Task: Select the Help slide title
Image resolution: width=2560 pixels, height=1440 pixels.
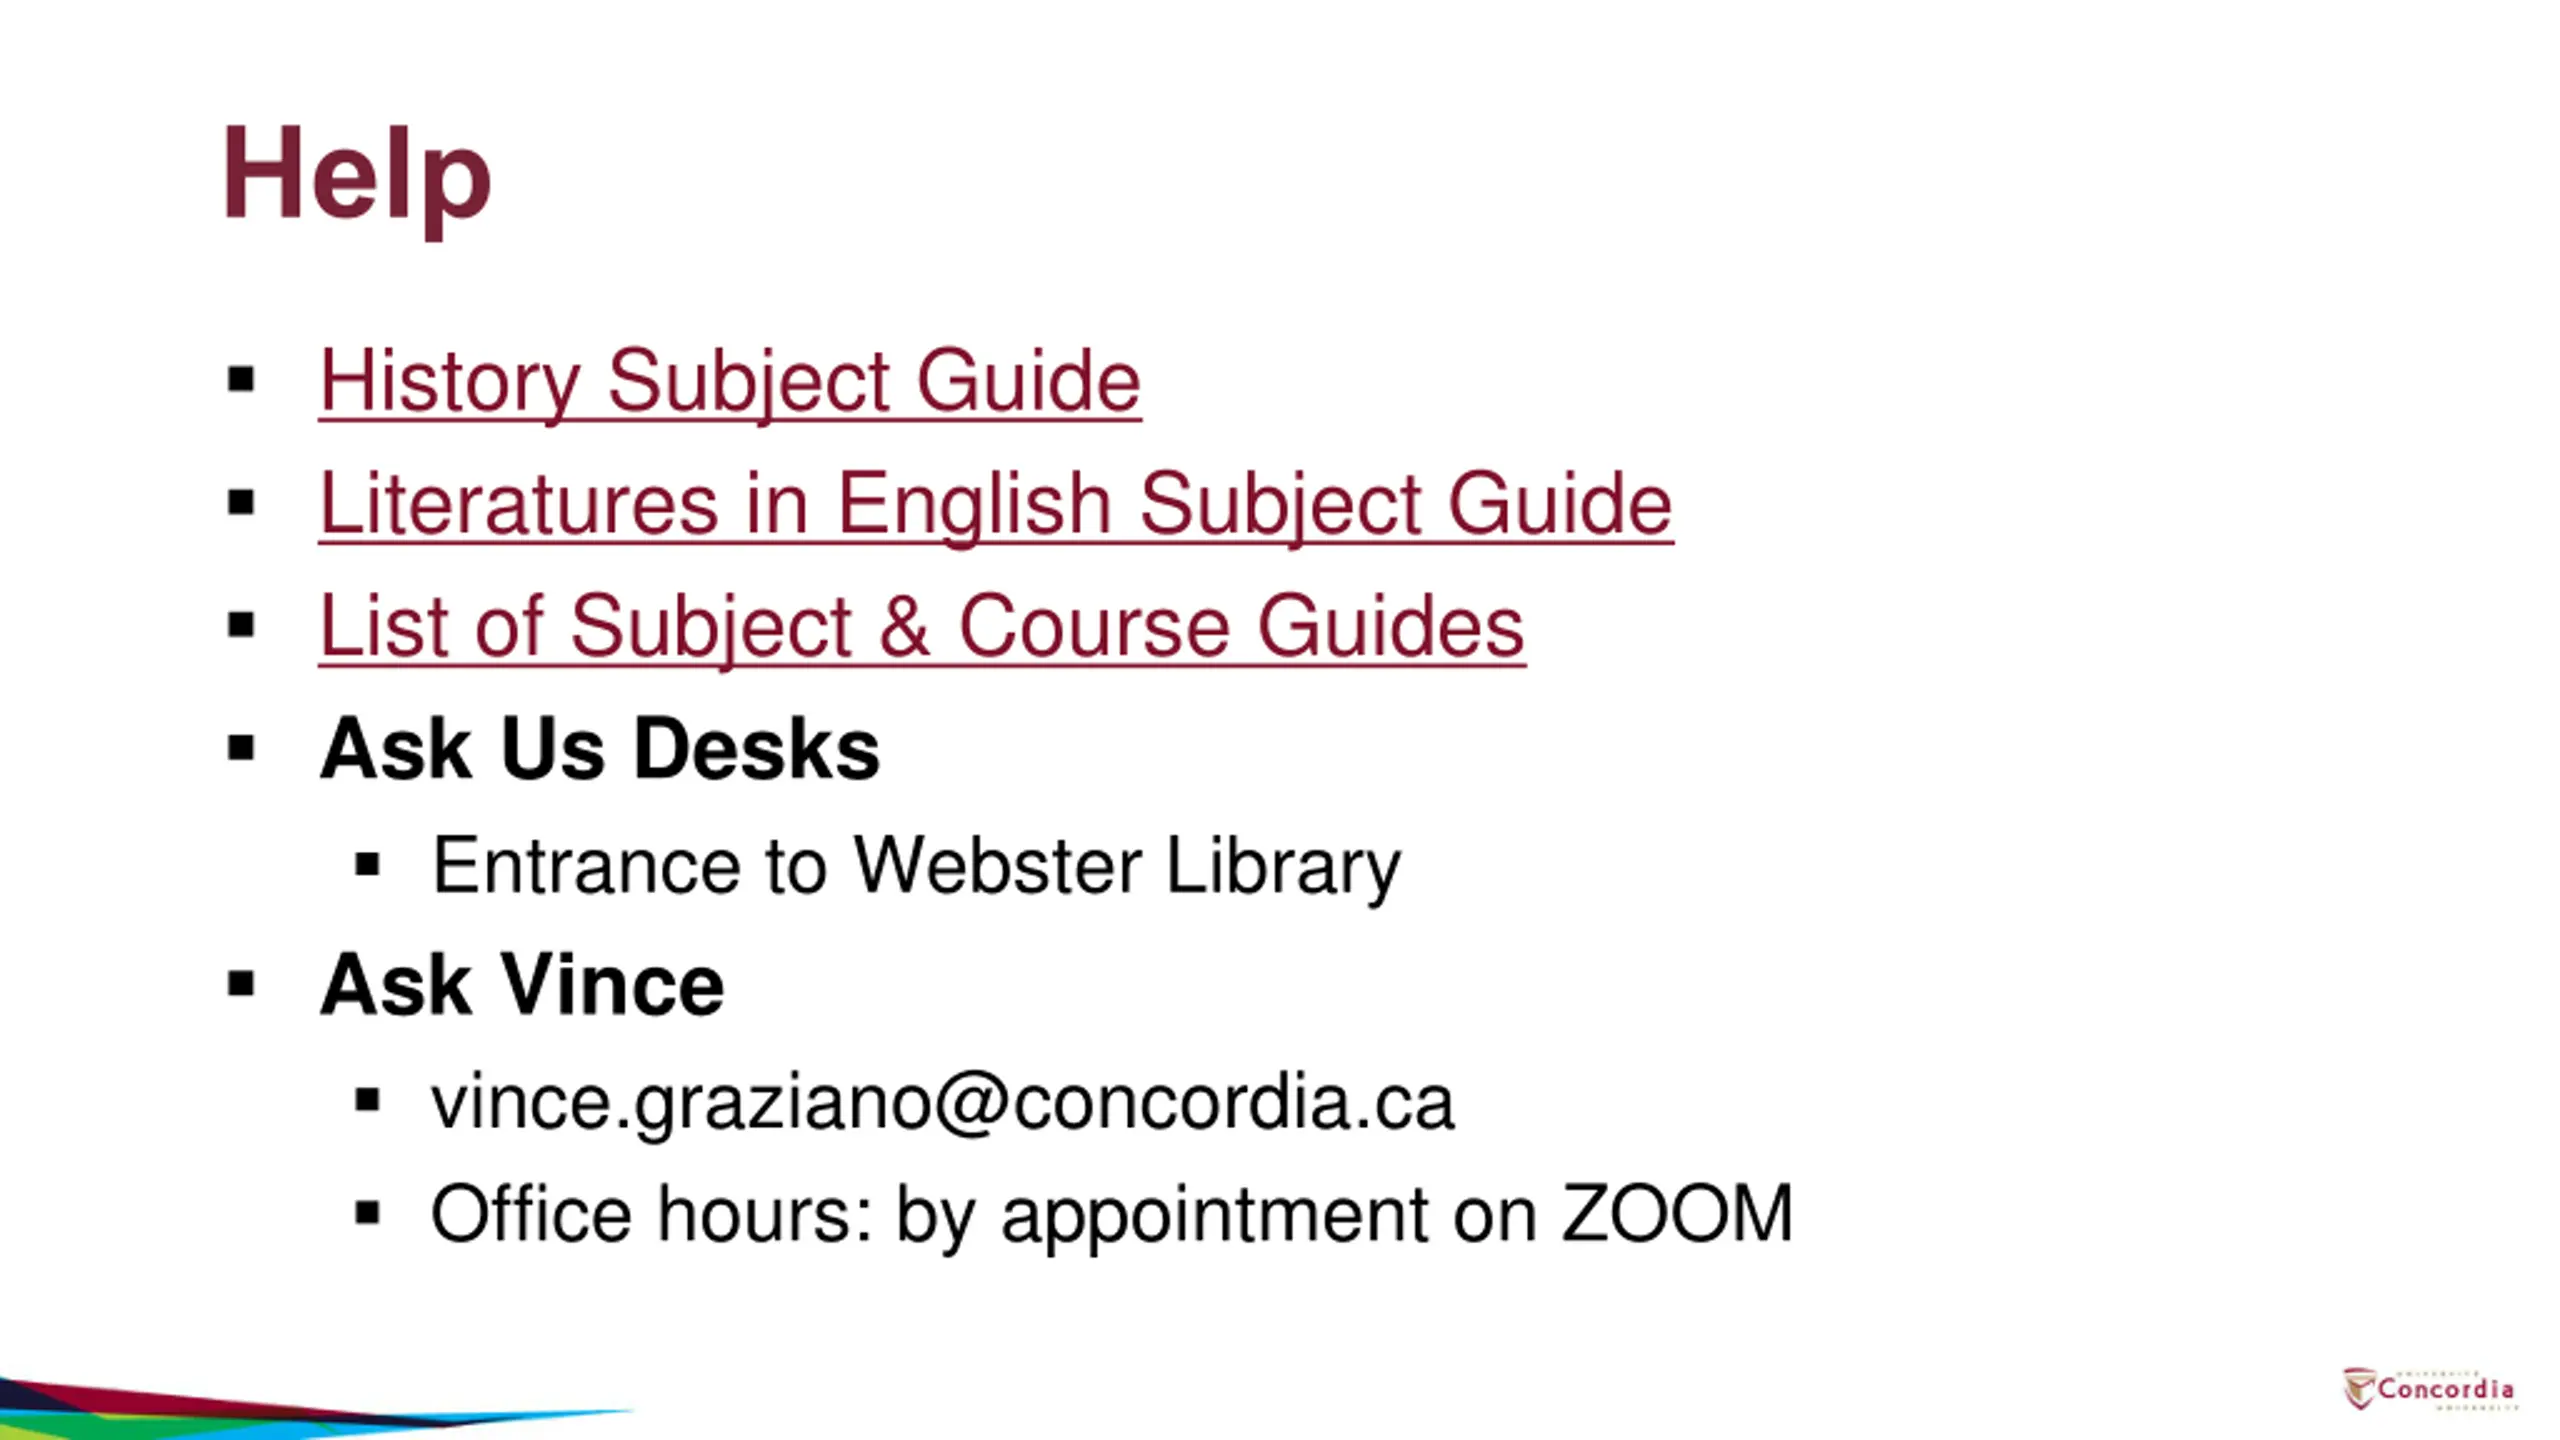Action: pos(356,175)
